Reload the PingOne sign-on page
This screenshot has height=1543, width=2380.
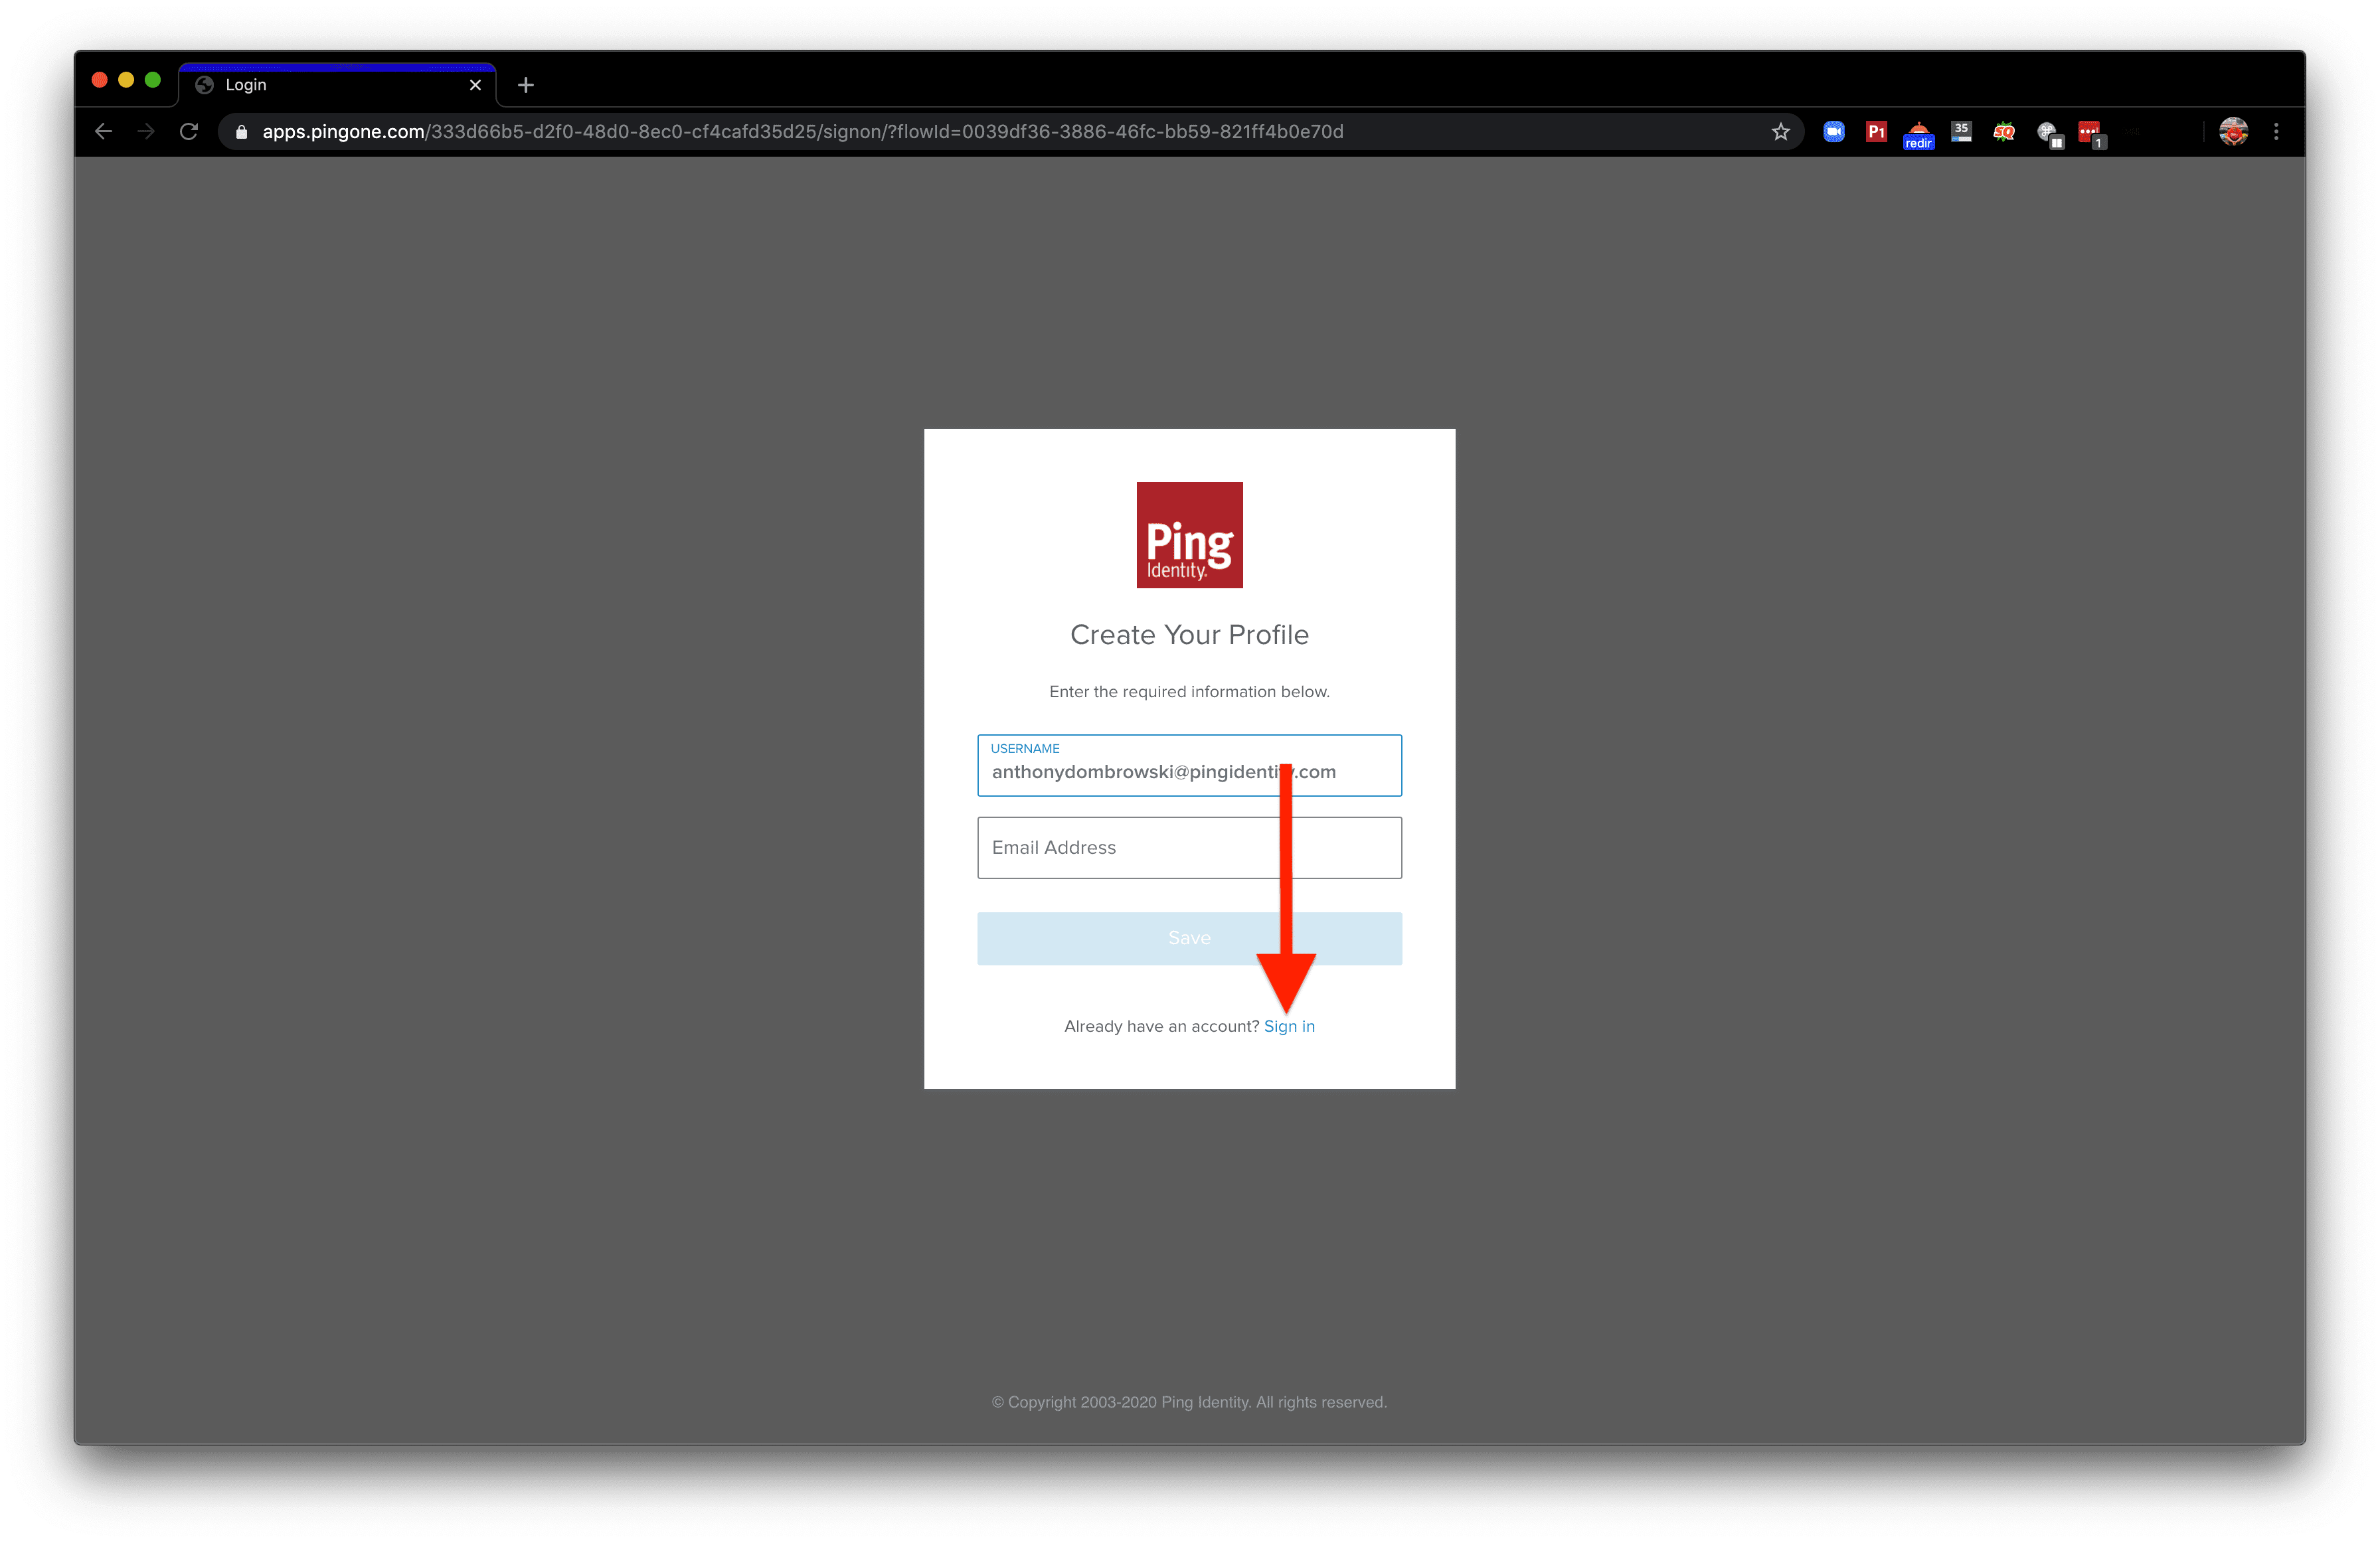189,132
